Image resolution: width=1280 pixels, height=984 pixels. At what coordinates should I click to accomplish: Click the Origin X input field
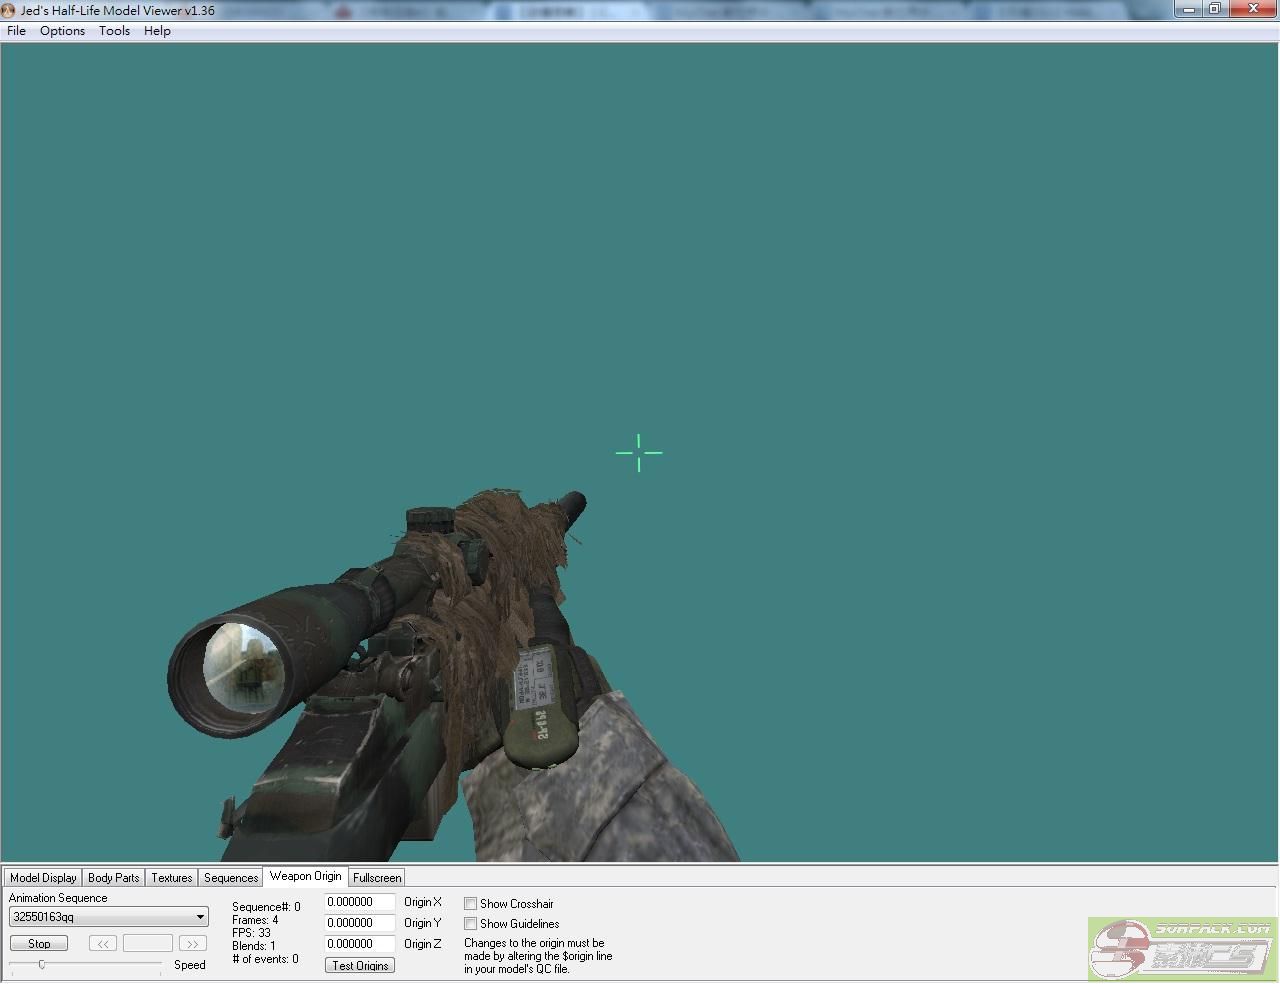point(360,902)
